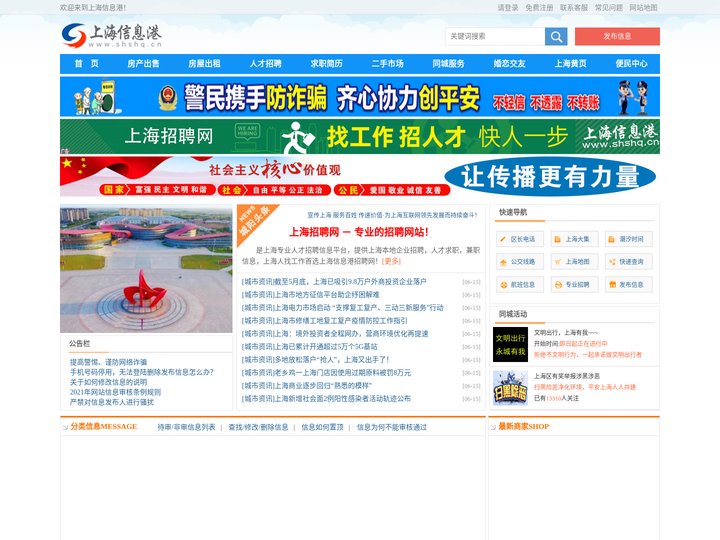Image resolution: width=720 pixels, height=540 pixels.
Task: Click the 社会主义核心价值观 banner
Action: [360, 177]
